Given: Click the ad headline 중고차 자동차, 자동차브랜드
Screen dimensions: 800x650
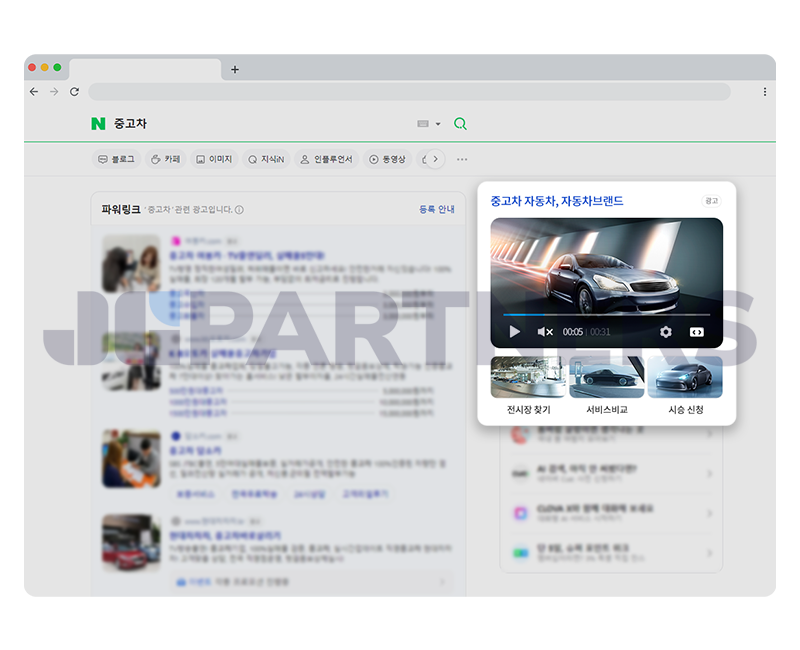Looking at the screenshot, I should pos(554,201).
